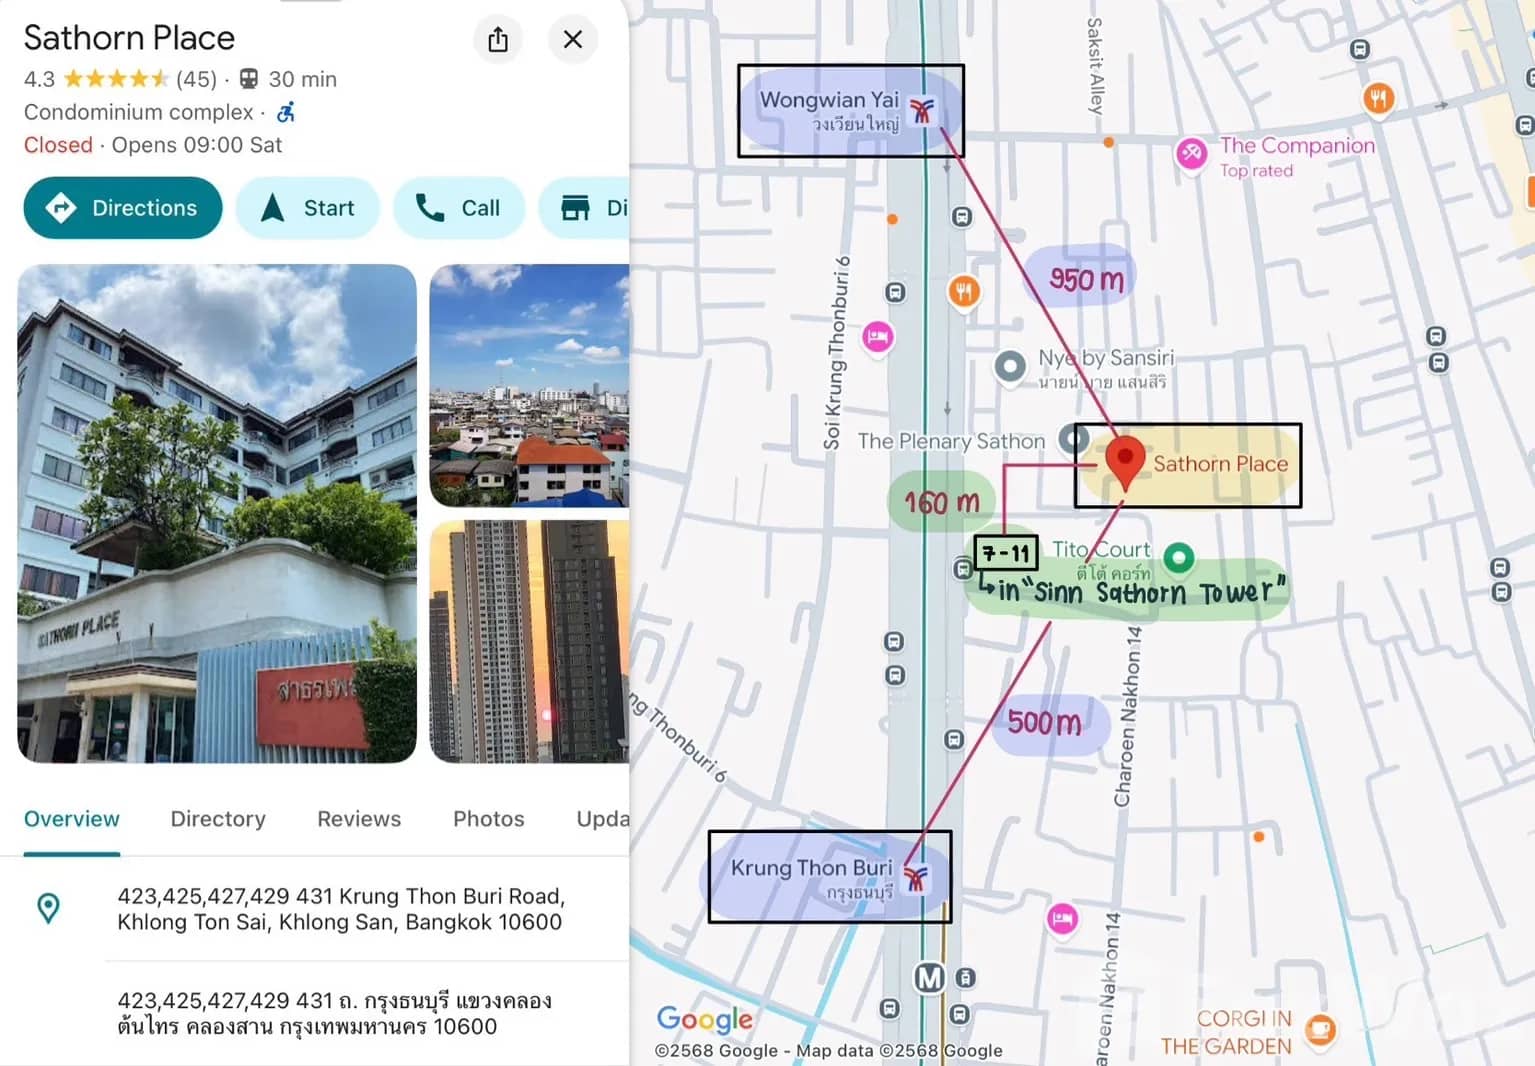This screenshot has height=1066, width=1535.
Task: Click the English Krung Thon Buri Road address
Action: pyautogui.click(x=340, y=909)
